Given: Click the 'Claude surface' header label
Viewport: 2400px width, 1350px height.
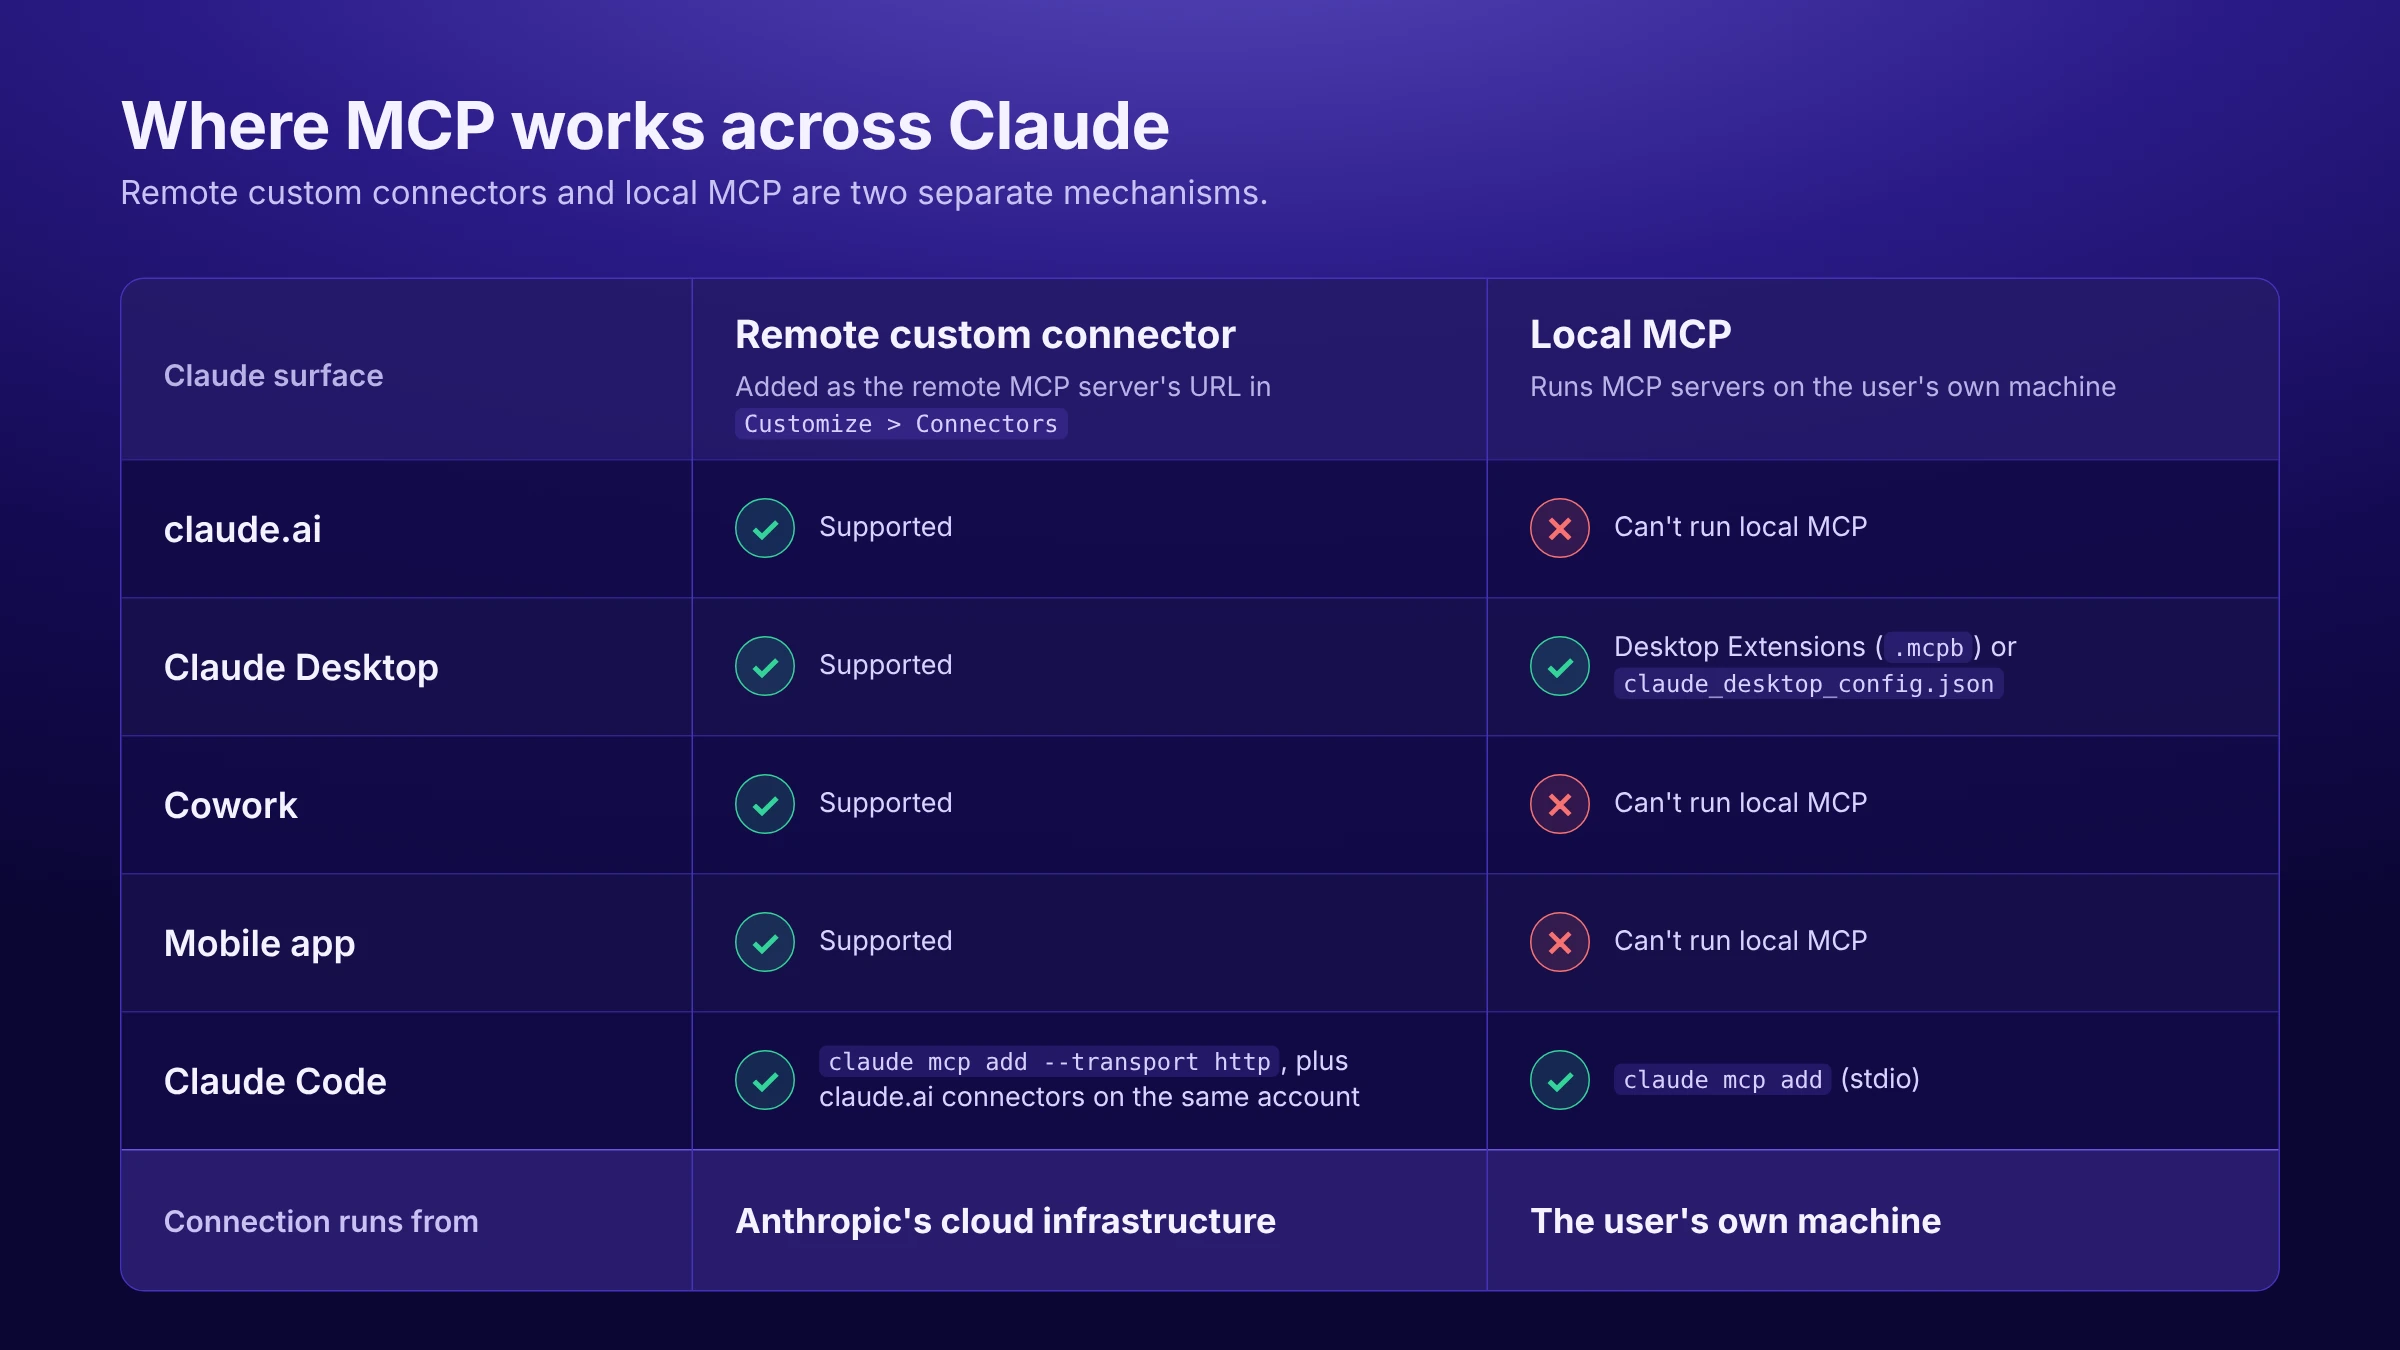Looking at the screenshot, I should (x=273, y=376).
